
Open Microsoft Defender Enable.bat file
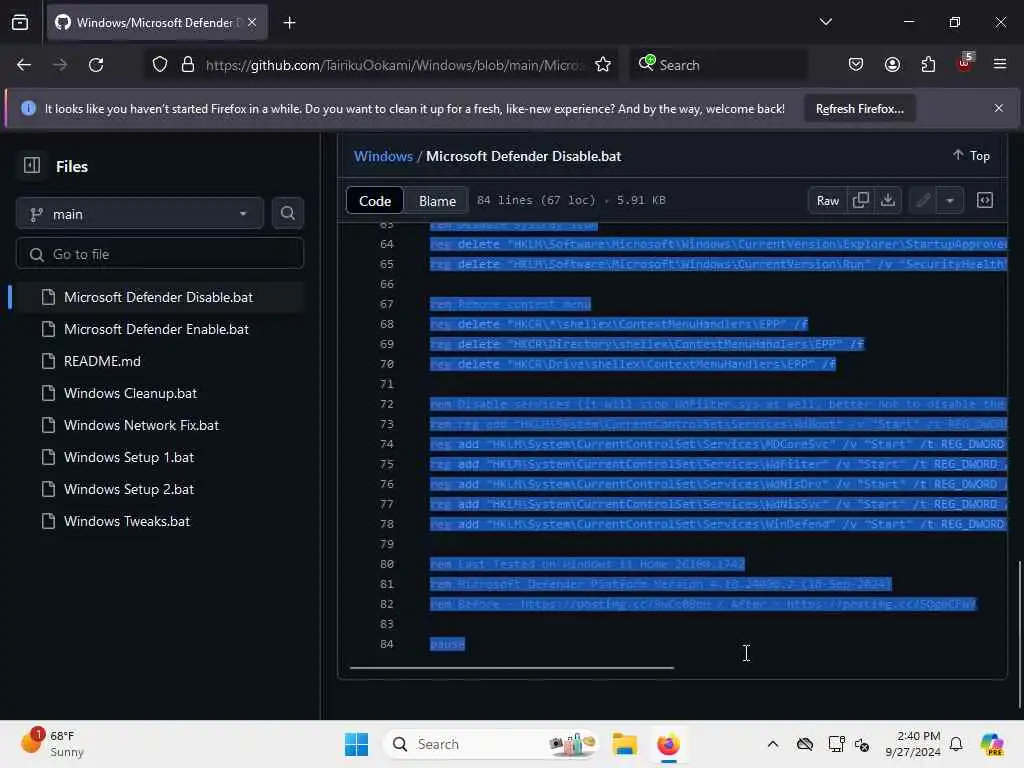pos(156,329)
